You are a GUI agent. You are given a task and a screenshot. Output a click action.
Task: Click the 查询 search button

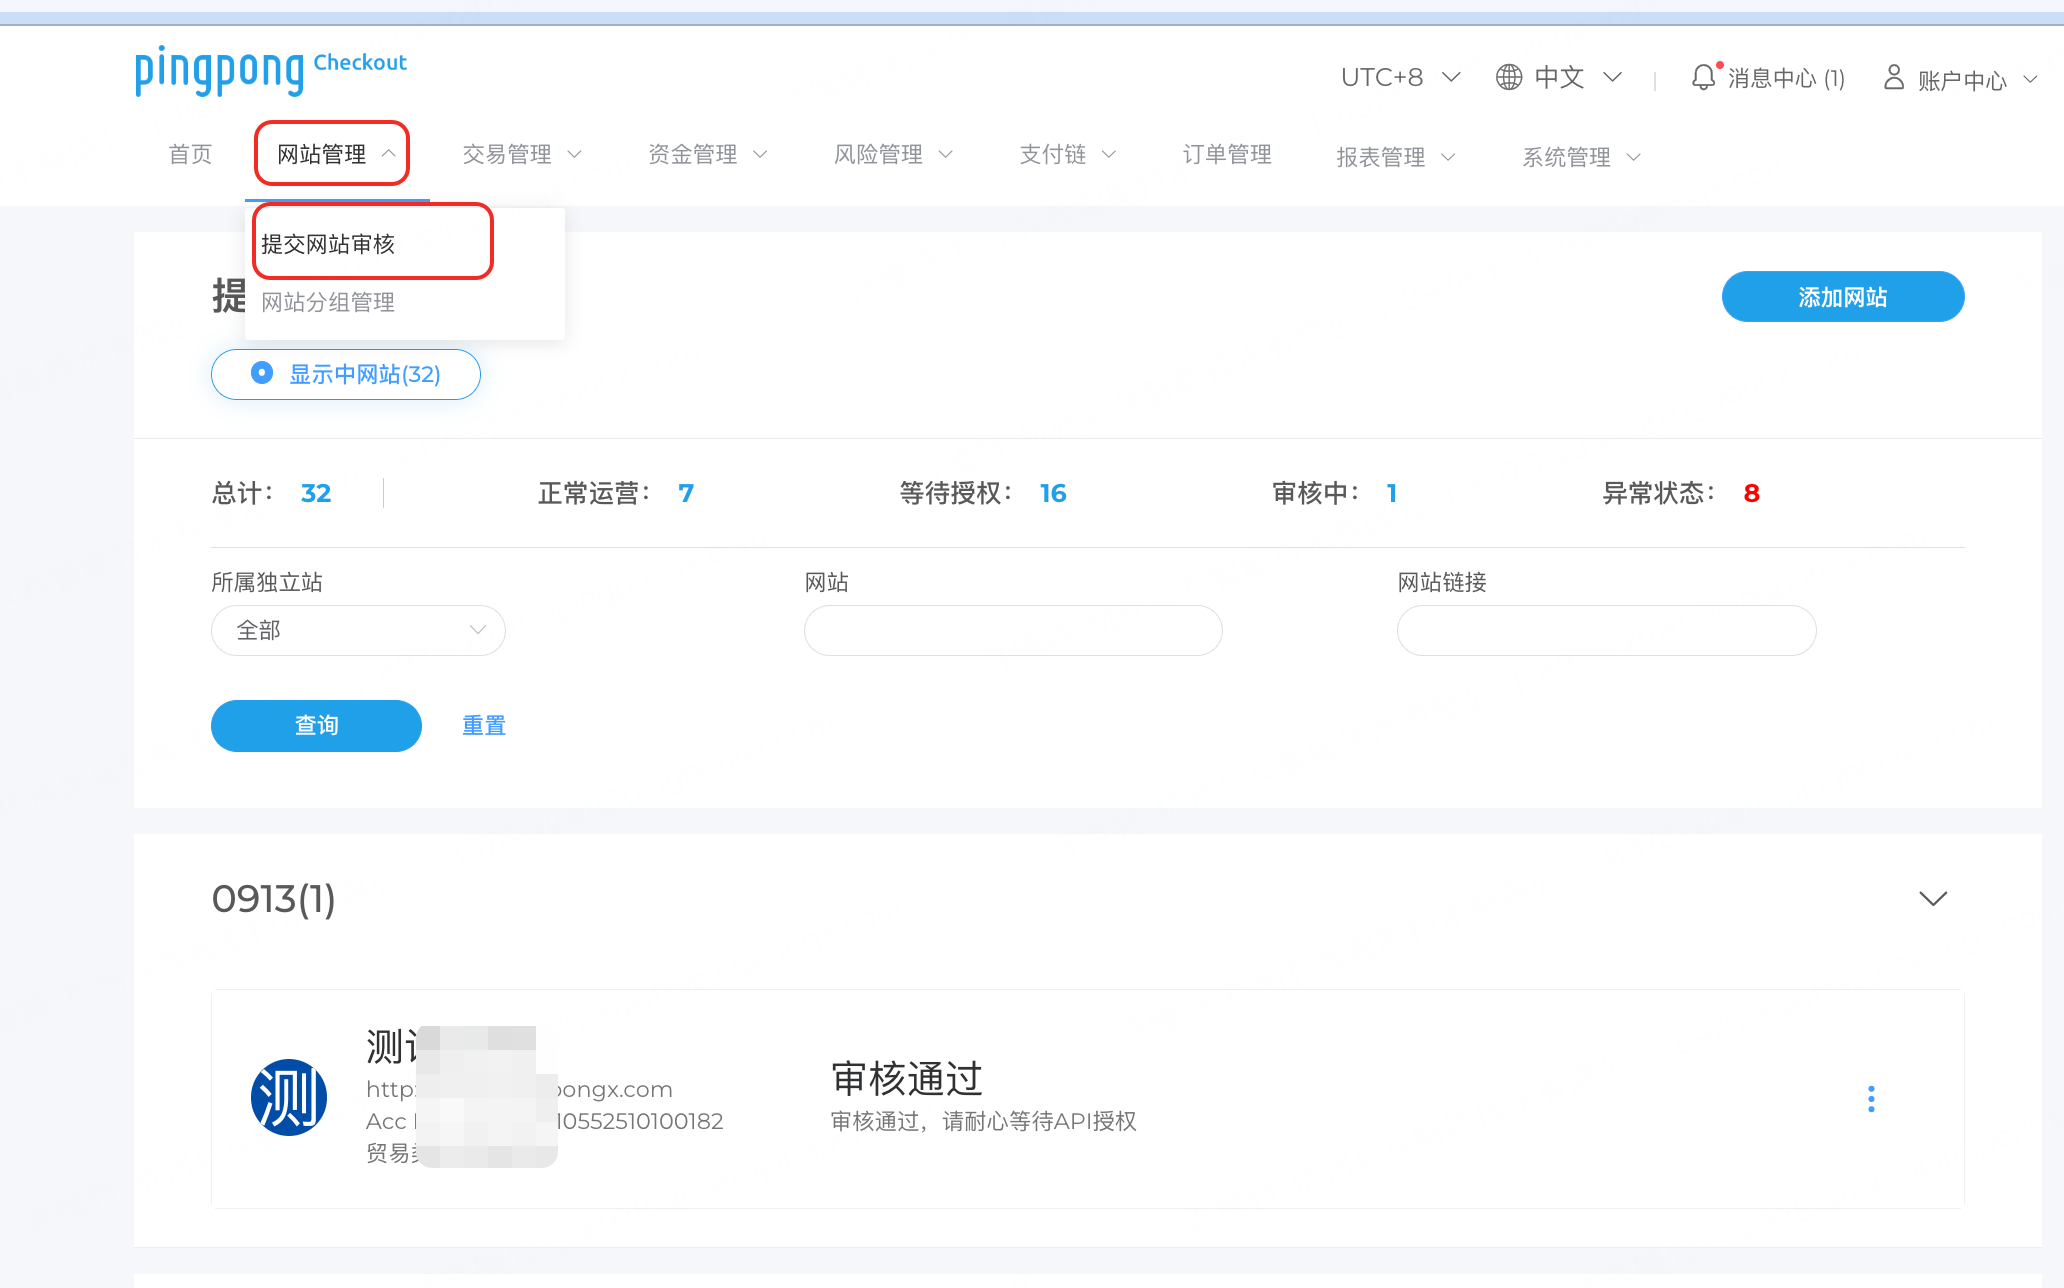point(316,726)
